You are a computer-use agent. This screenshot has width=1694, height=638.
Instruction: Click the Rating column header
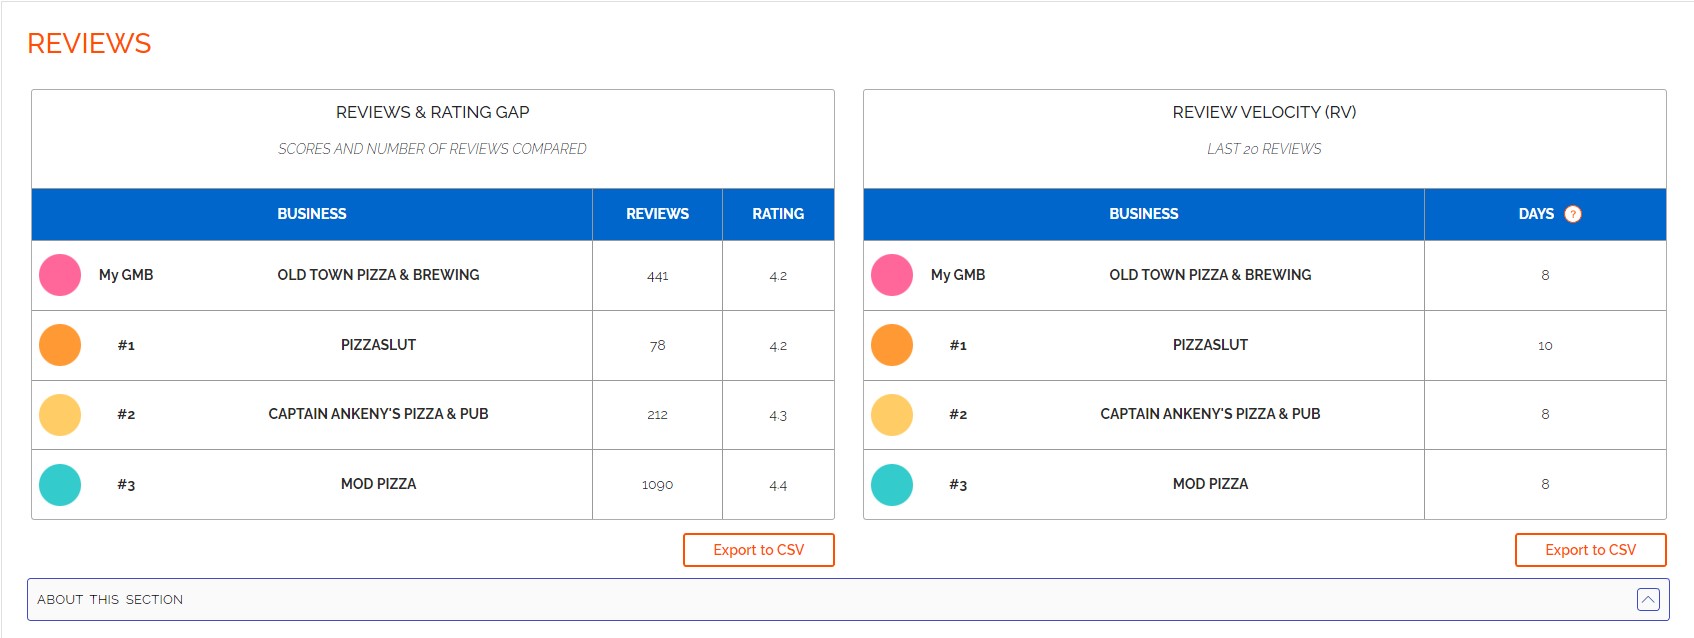778,214
